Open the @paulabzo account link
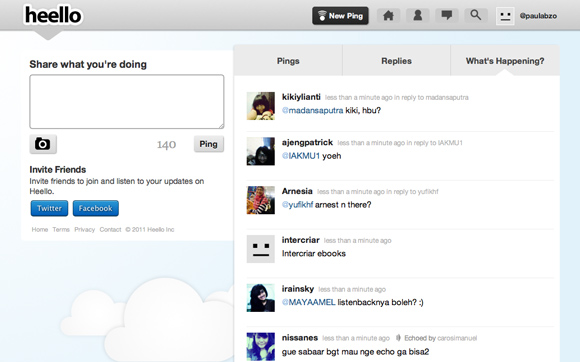Screen dimensions: 580x362 click(538, 16)
